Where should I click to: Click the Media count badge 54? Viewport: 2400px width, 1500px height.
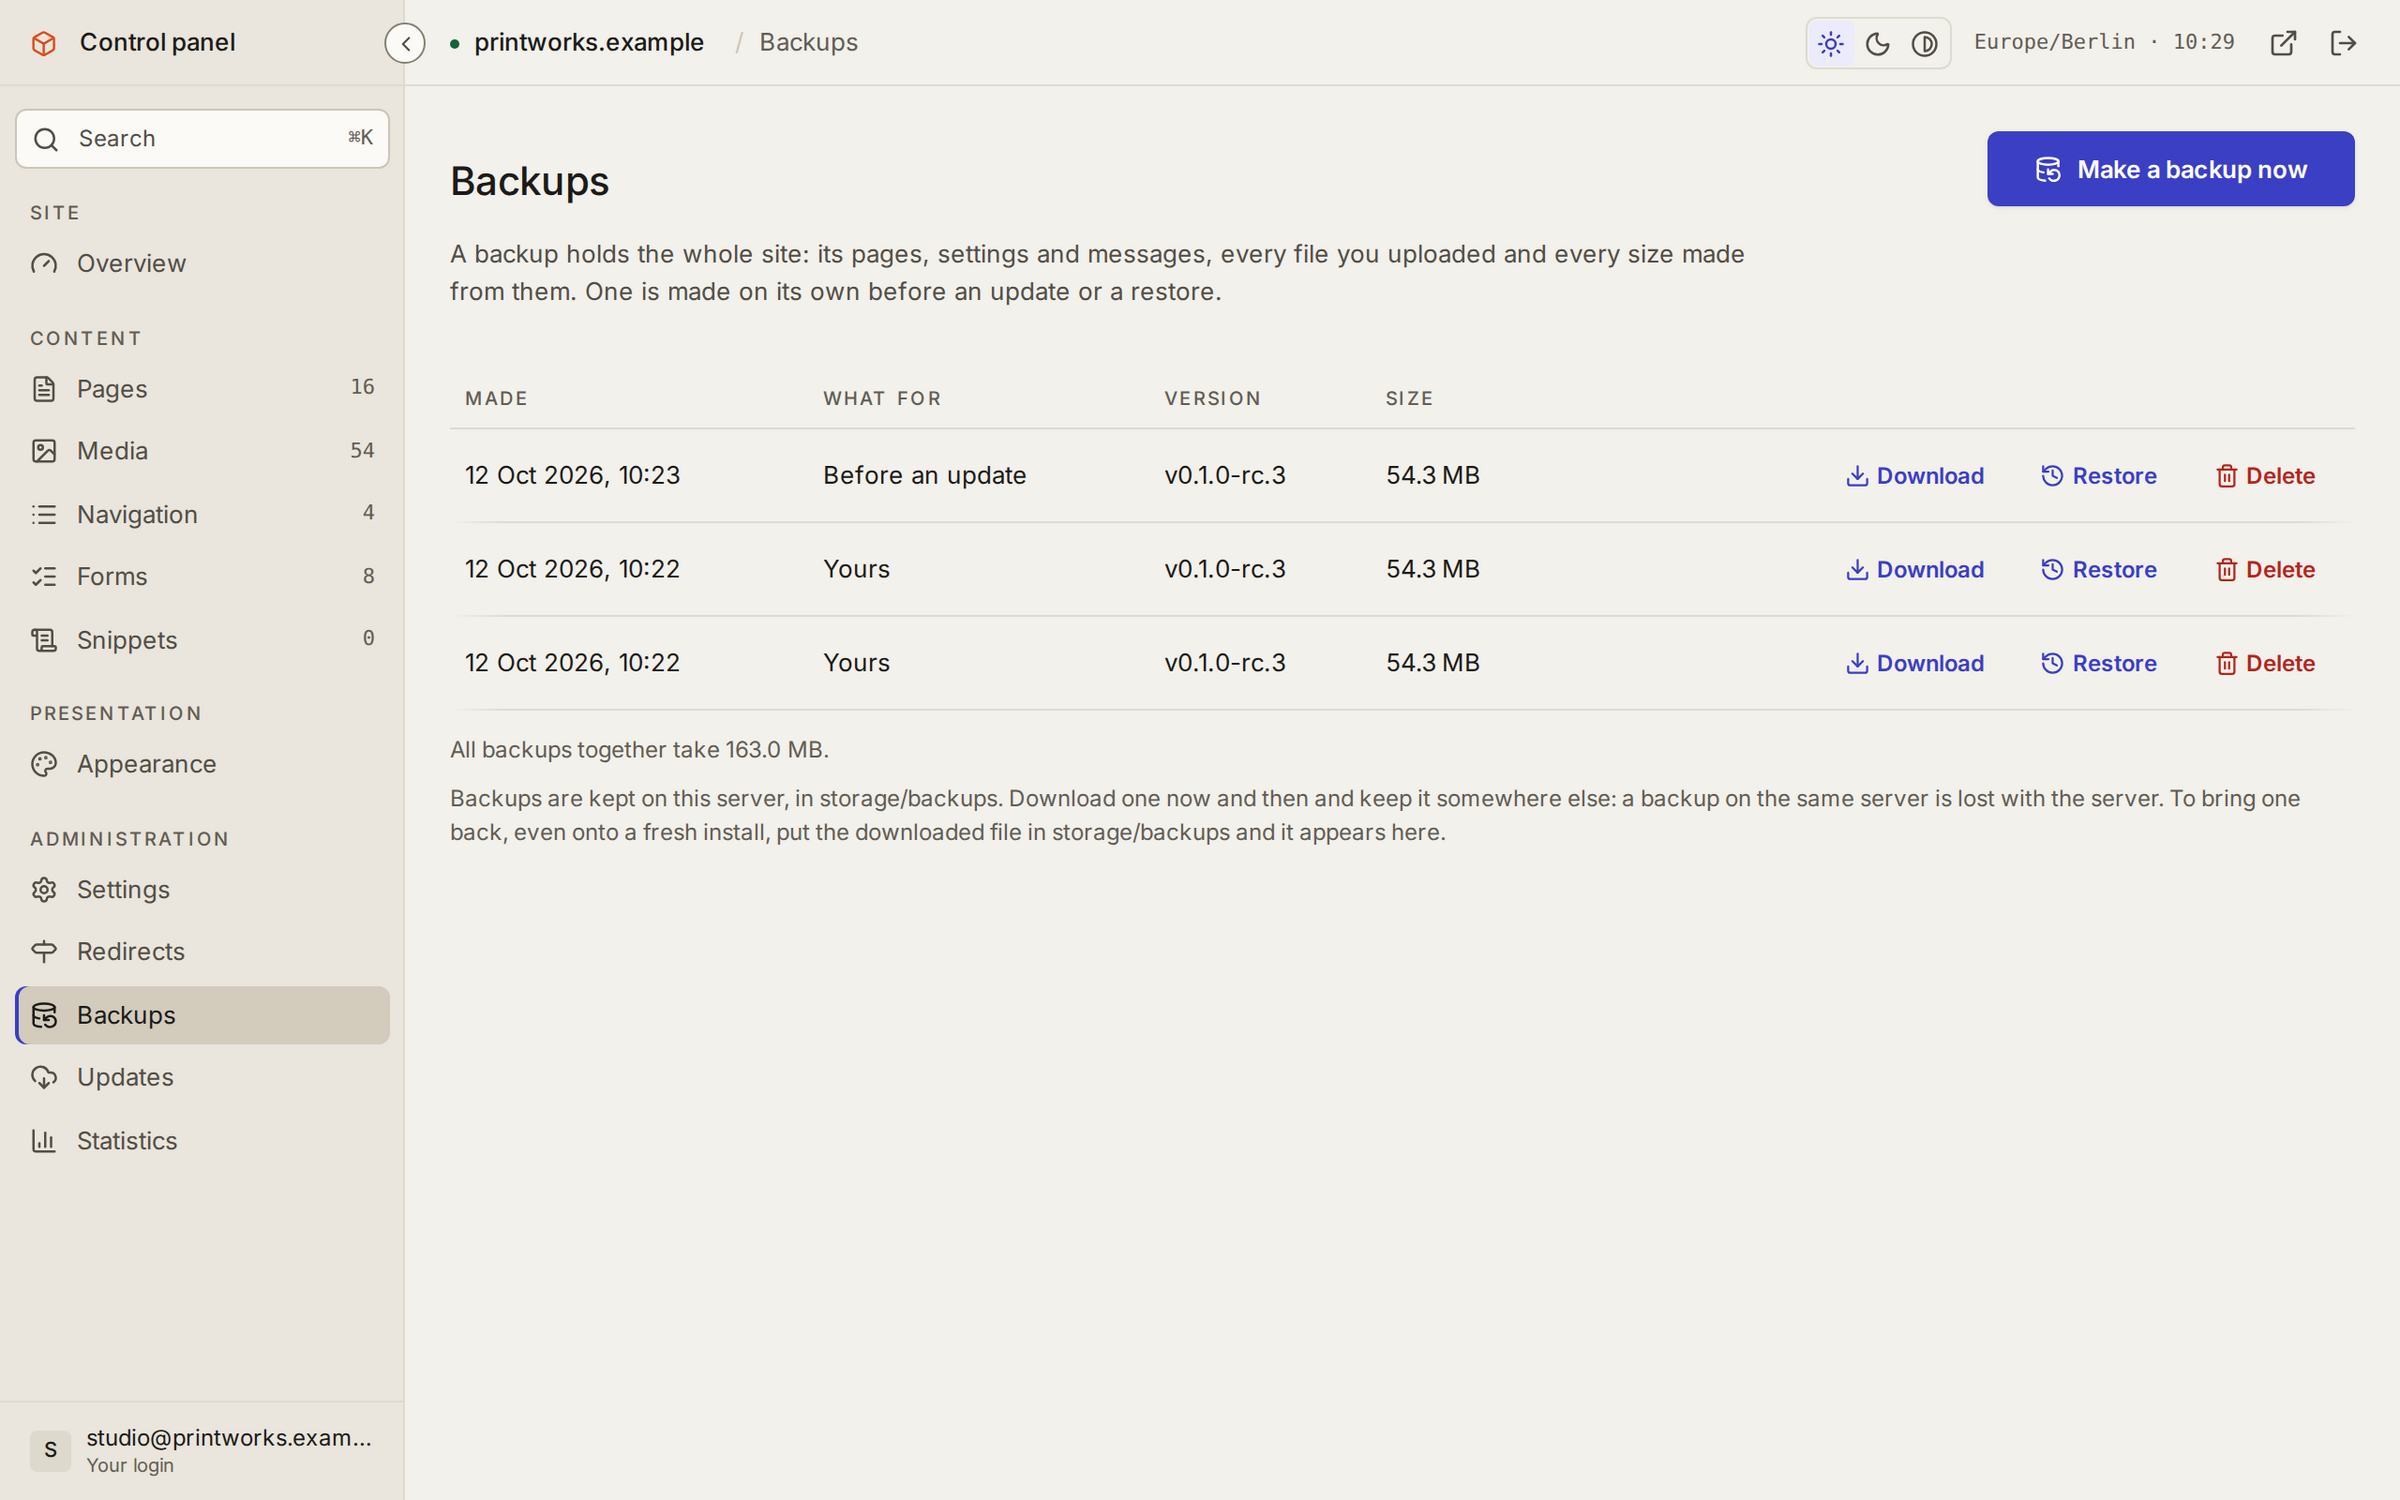point(362,451)
